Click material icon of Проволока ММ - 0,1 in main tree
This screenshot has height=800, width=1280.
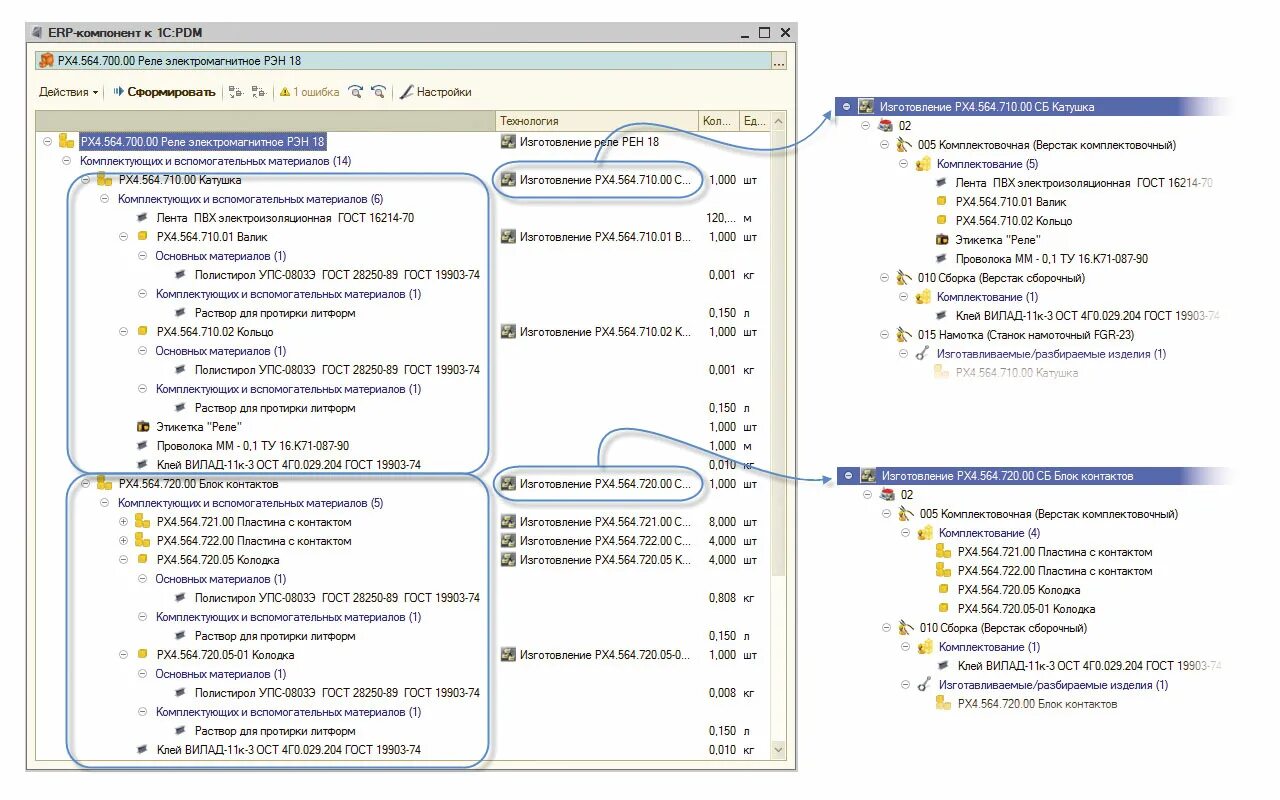tap(142, 446)
